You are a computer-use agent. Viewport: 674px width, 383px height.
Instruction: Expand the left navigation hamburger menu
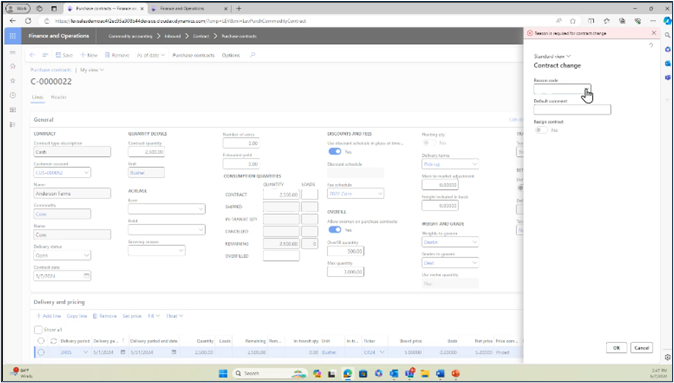pos(12,52)
